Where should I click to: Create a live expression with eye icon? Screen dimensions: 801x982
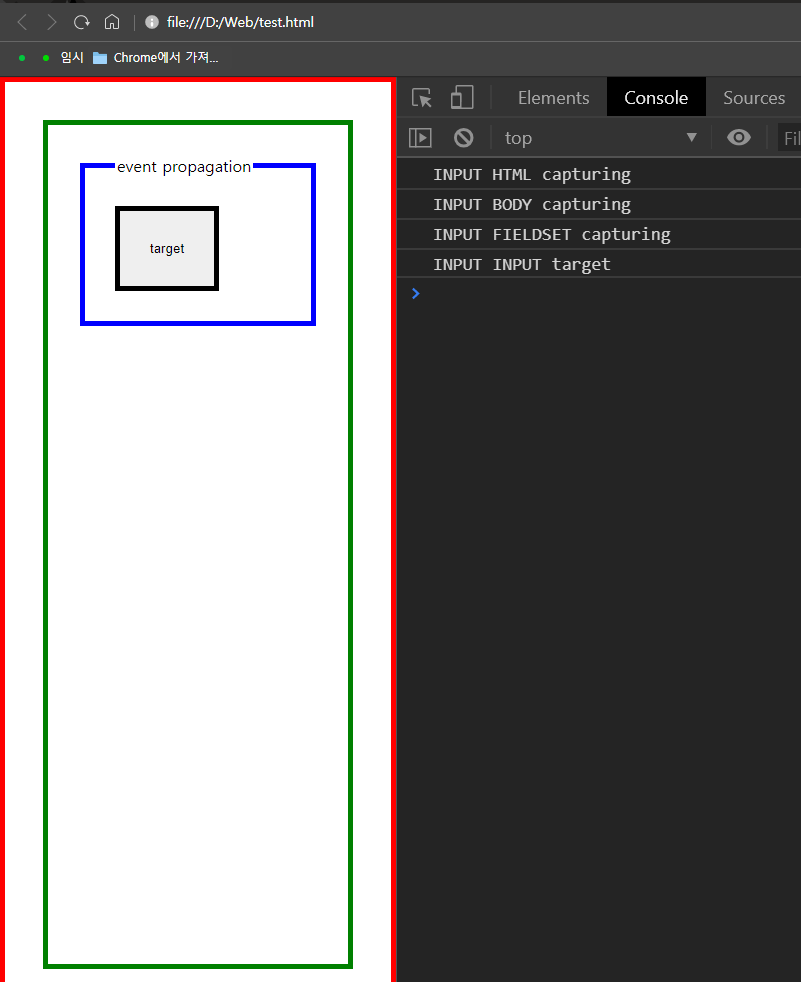739,137
